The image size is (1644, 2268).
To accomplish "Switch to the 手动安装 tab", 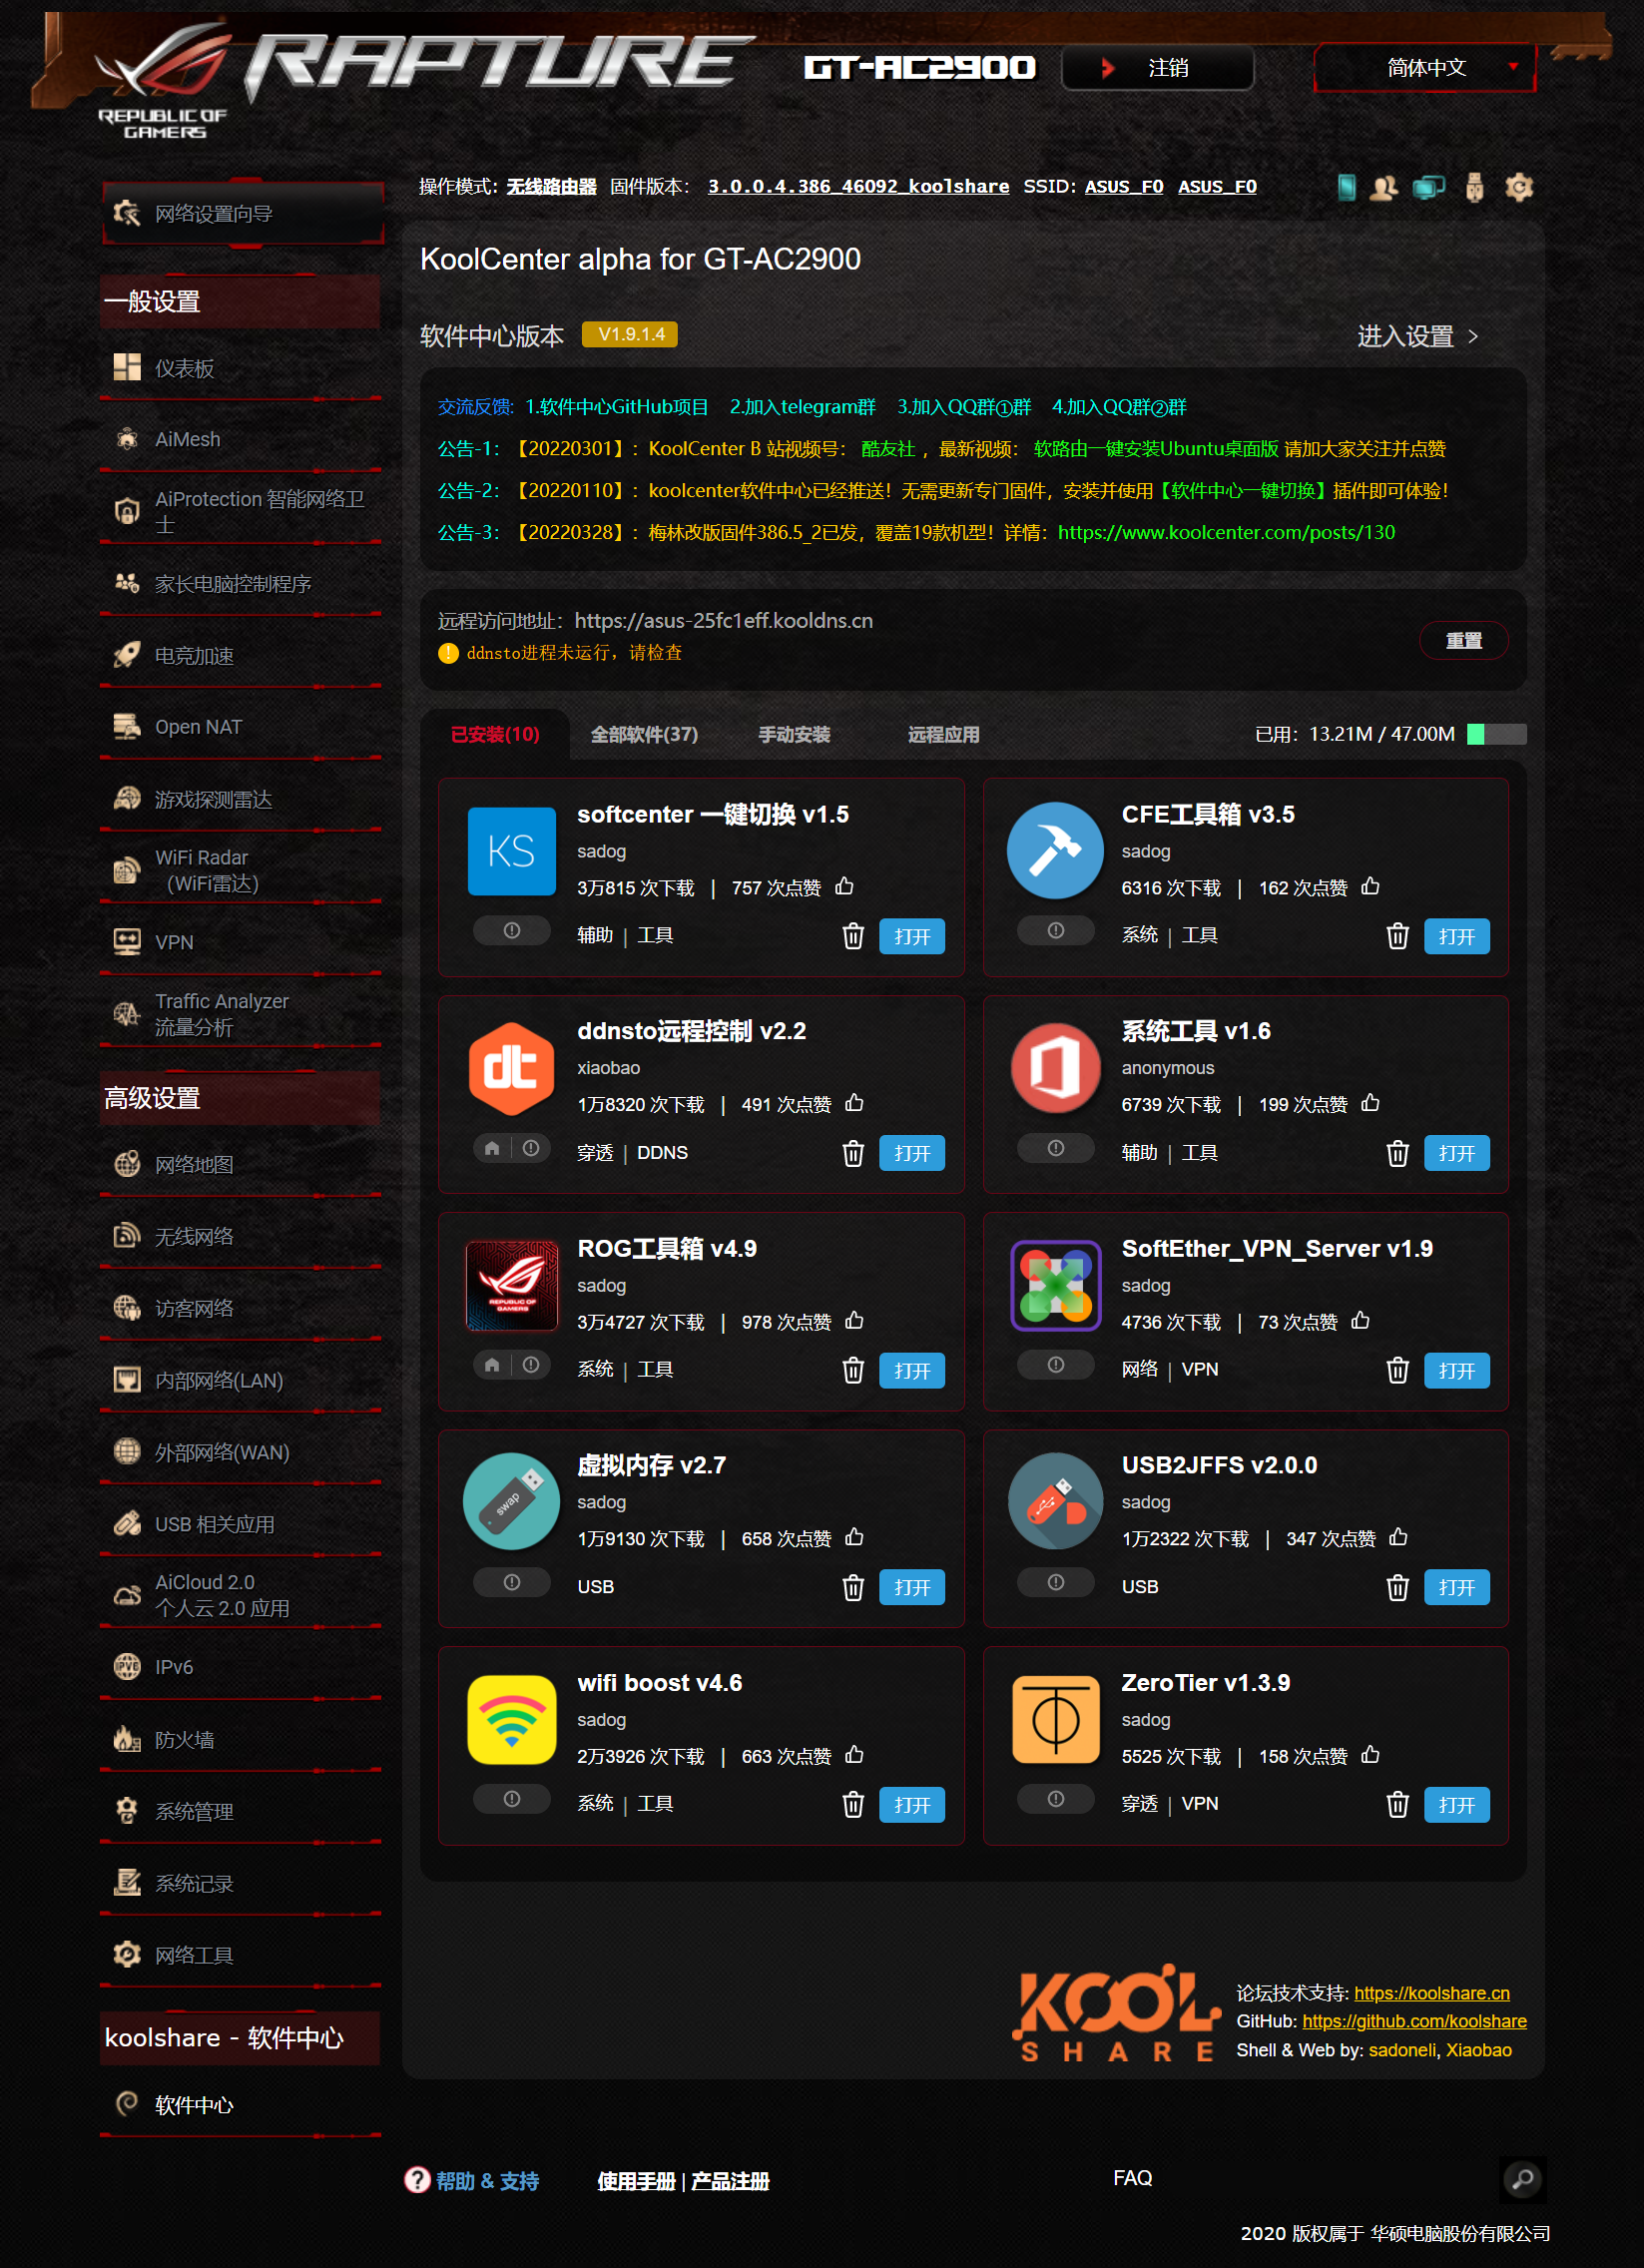I will (794, 735).
